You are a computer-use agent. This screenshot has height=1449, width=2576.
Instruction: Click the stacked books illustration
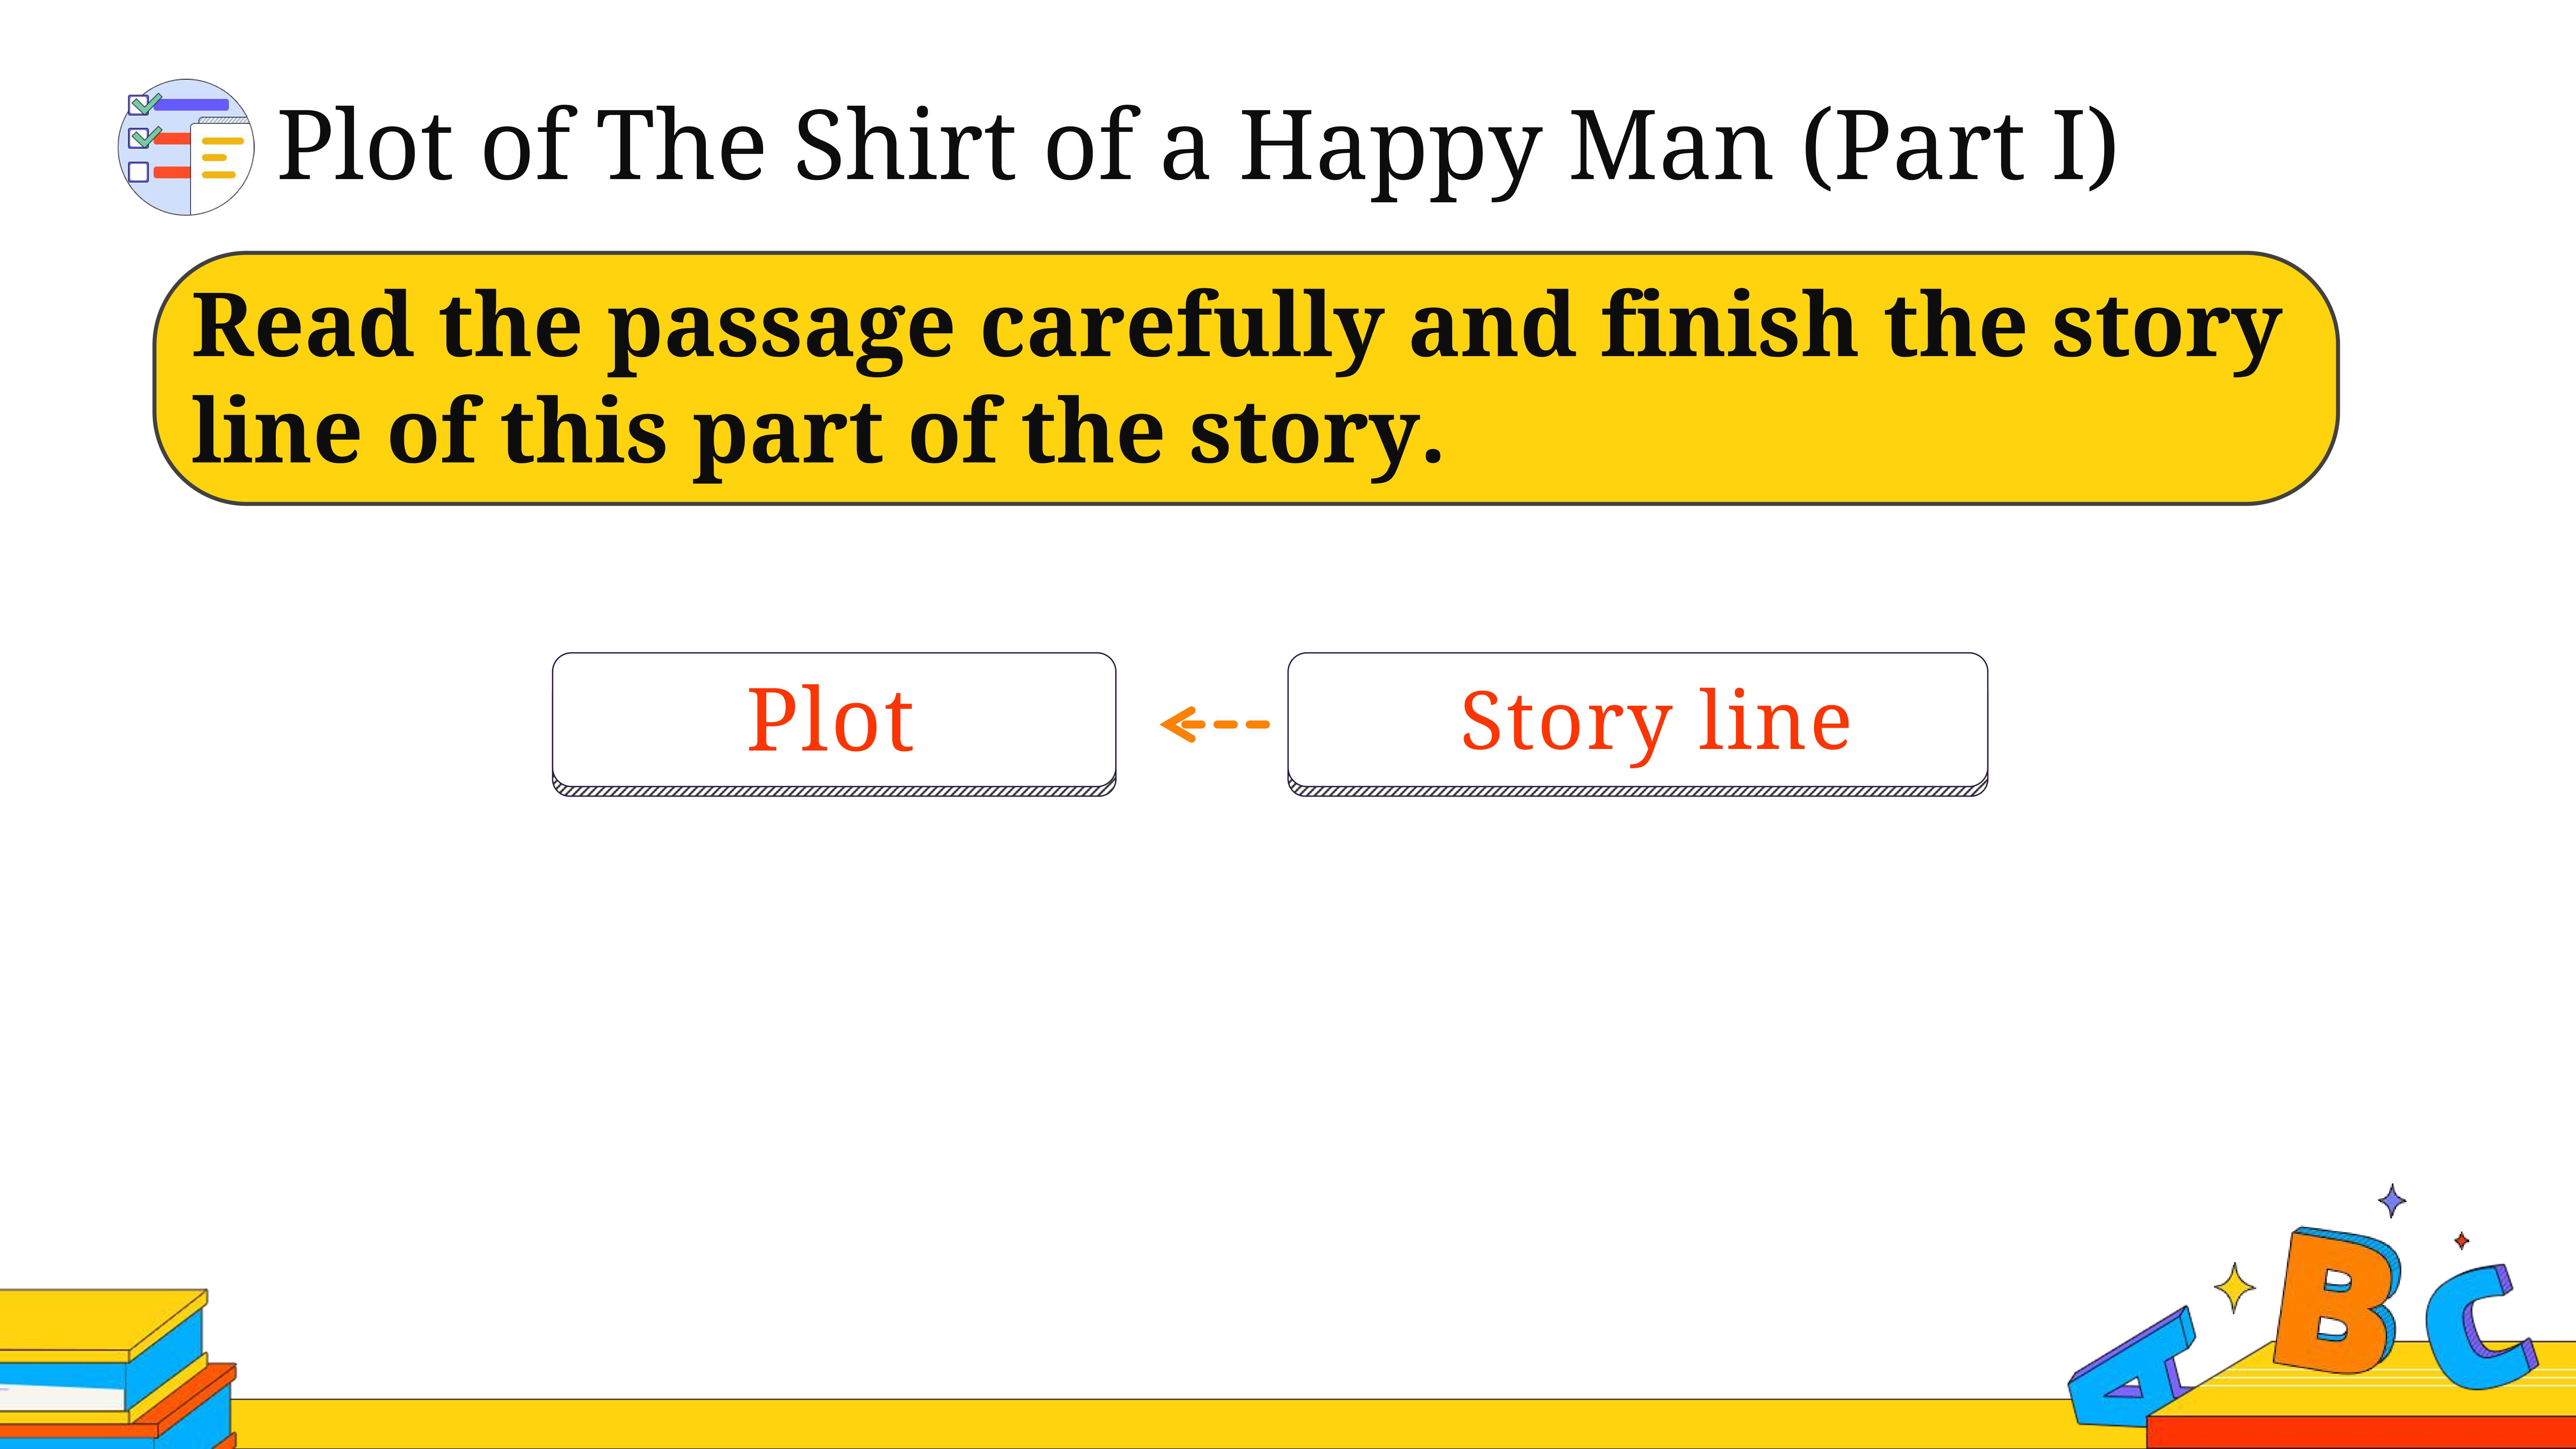click(118, 1368)
